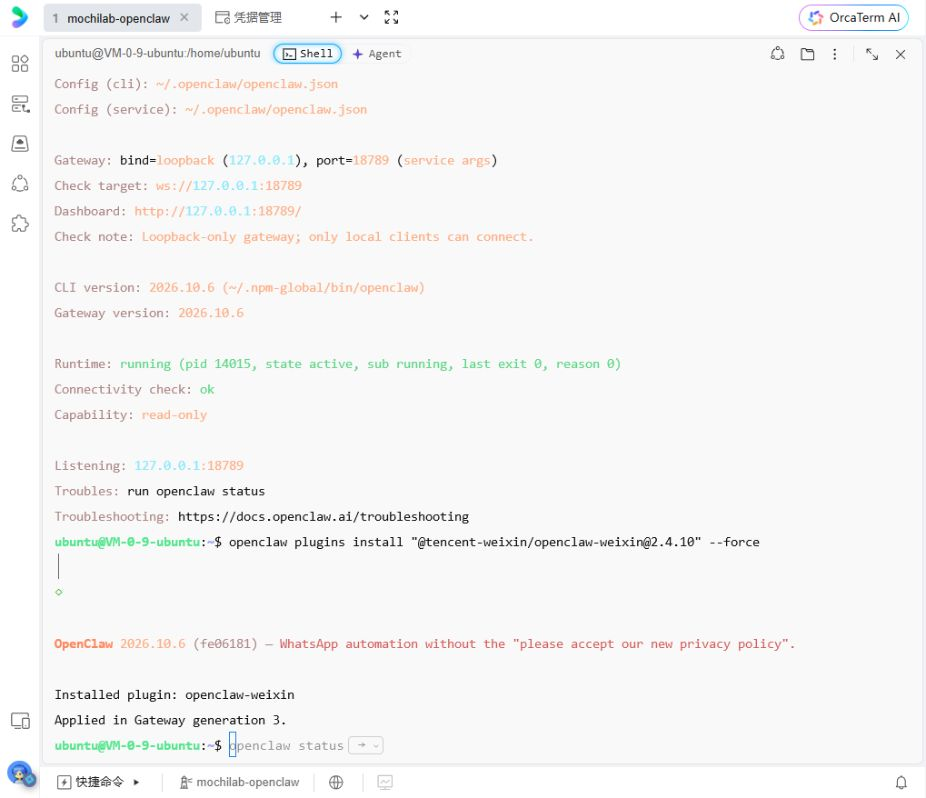The height and width of the screenshot is (798, 926).
Task: Click the globe icon in the bottom bar
Action: click(x=336, y=782)
